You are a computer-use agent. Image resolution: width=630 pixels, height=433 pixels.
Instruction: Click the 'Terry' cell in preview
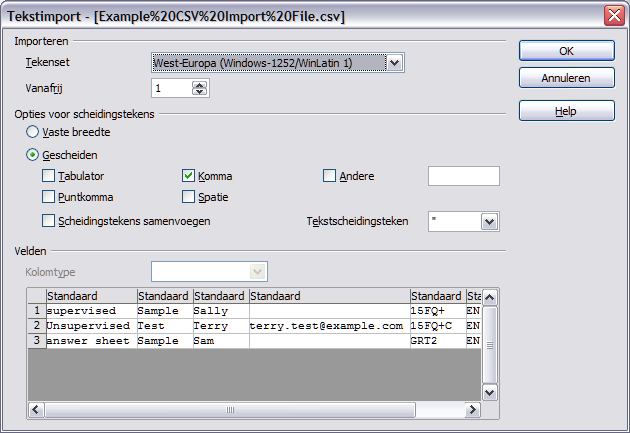click(x=221, y=326)
